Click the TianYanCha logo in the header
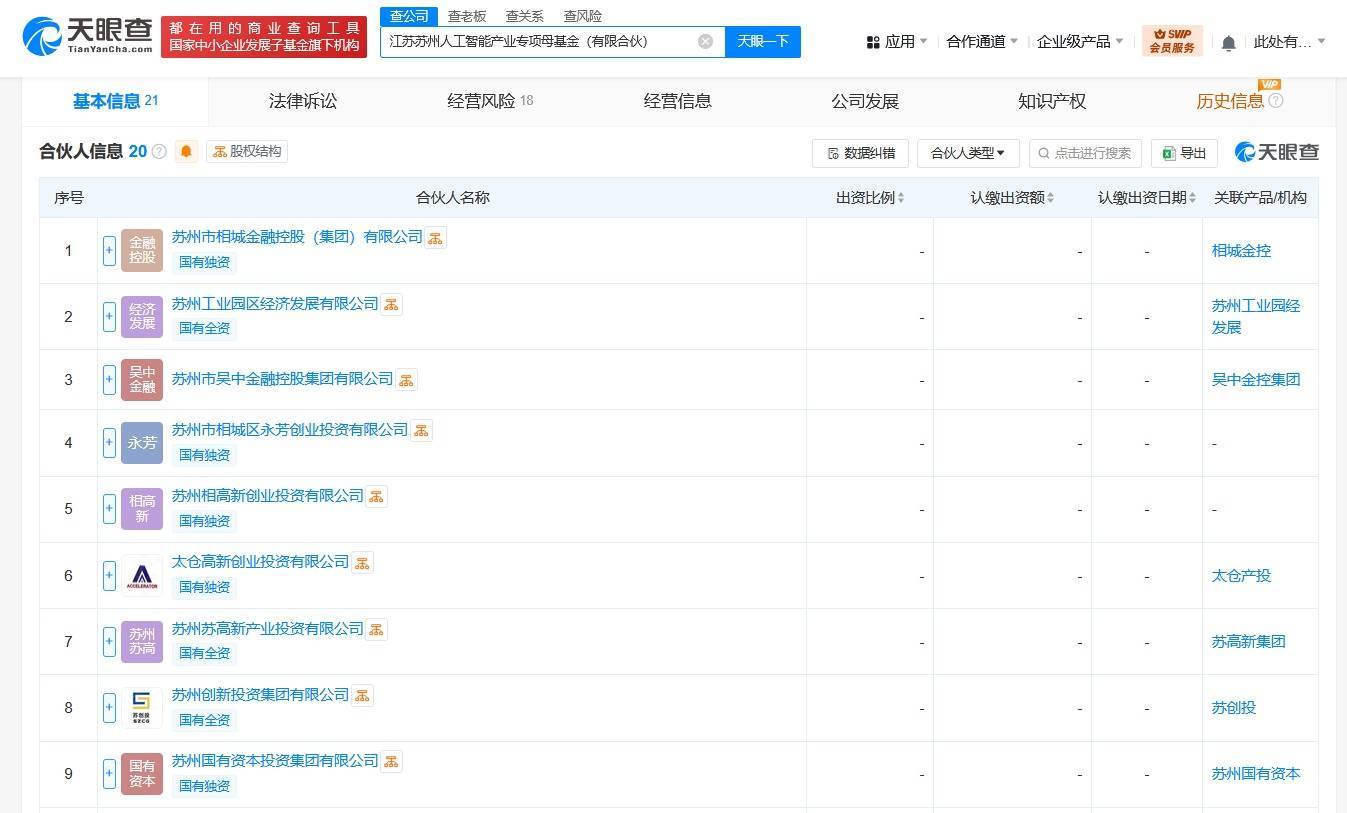Viewport: 1347px width, 813px height. click(88, 37)
